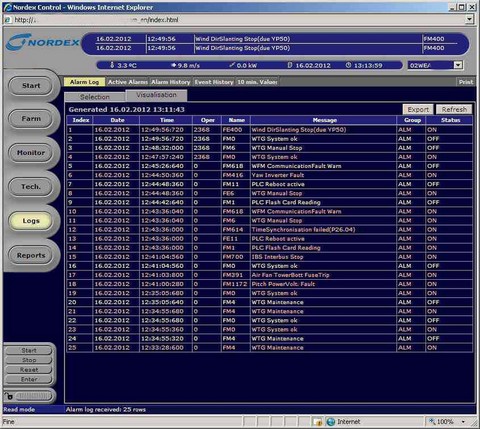Click the Time column header

[x=167, y=120]
